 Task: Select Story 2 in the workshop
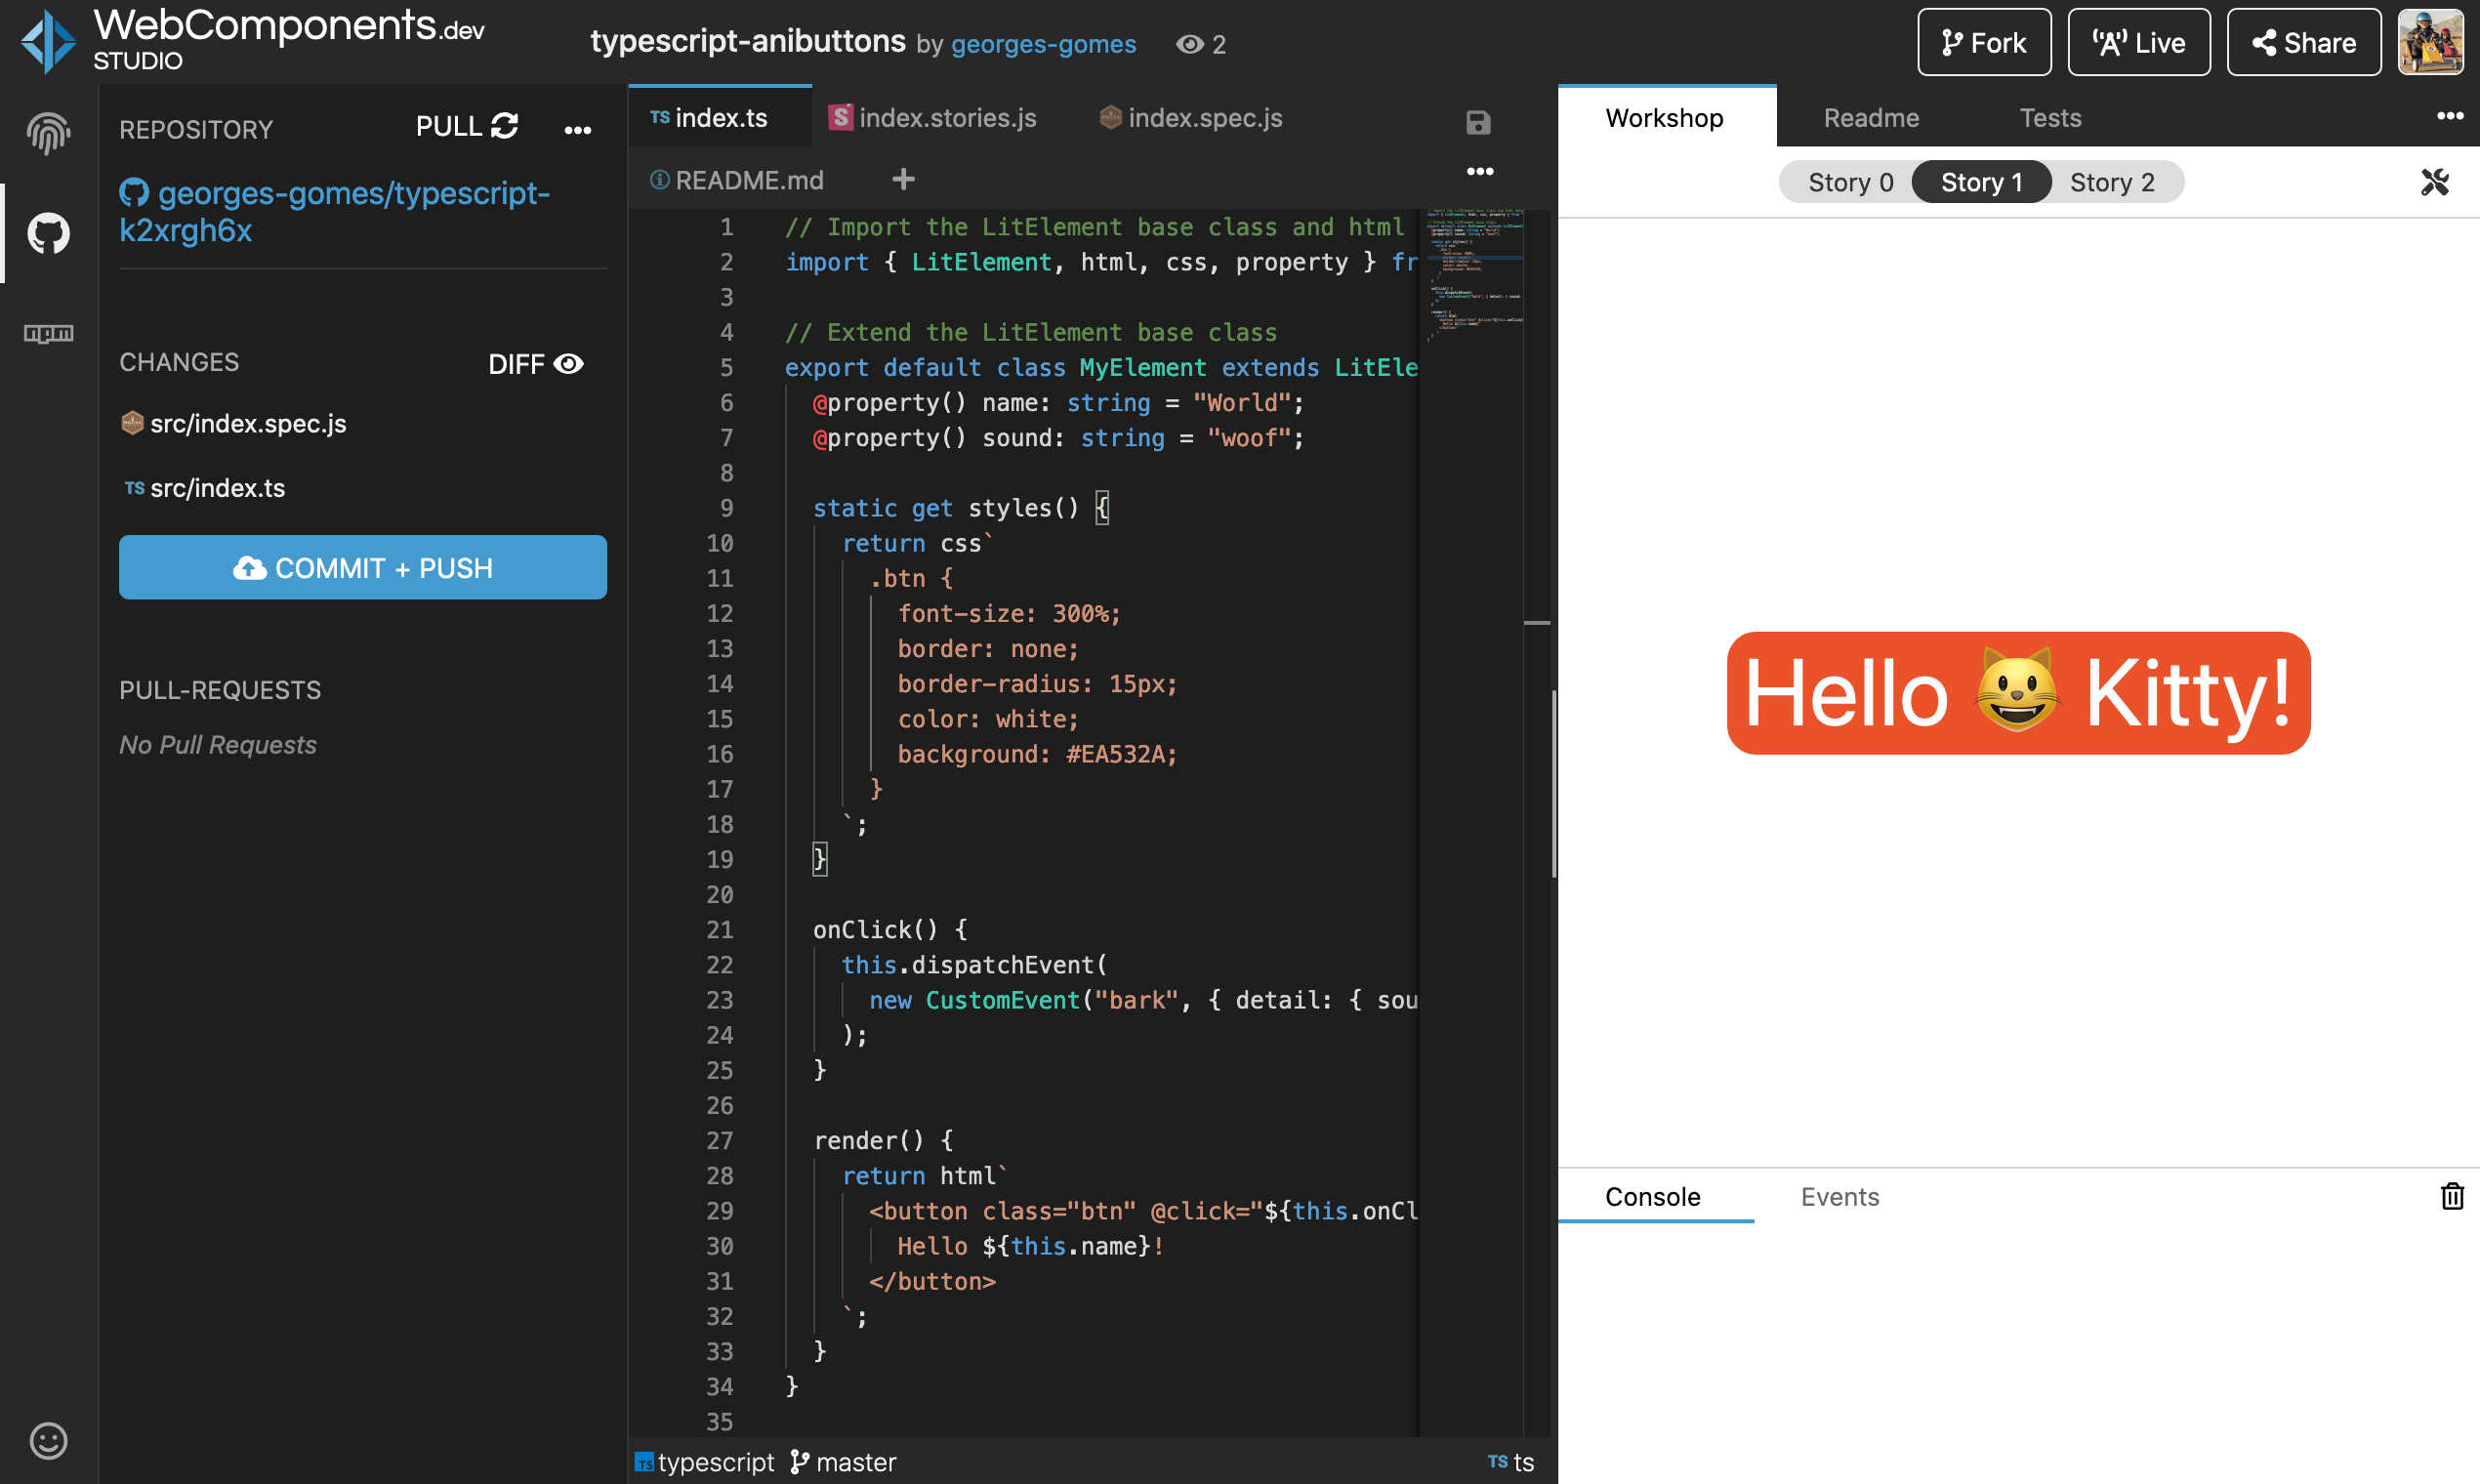tap(2112, 182)
